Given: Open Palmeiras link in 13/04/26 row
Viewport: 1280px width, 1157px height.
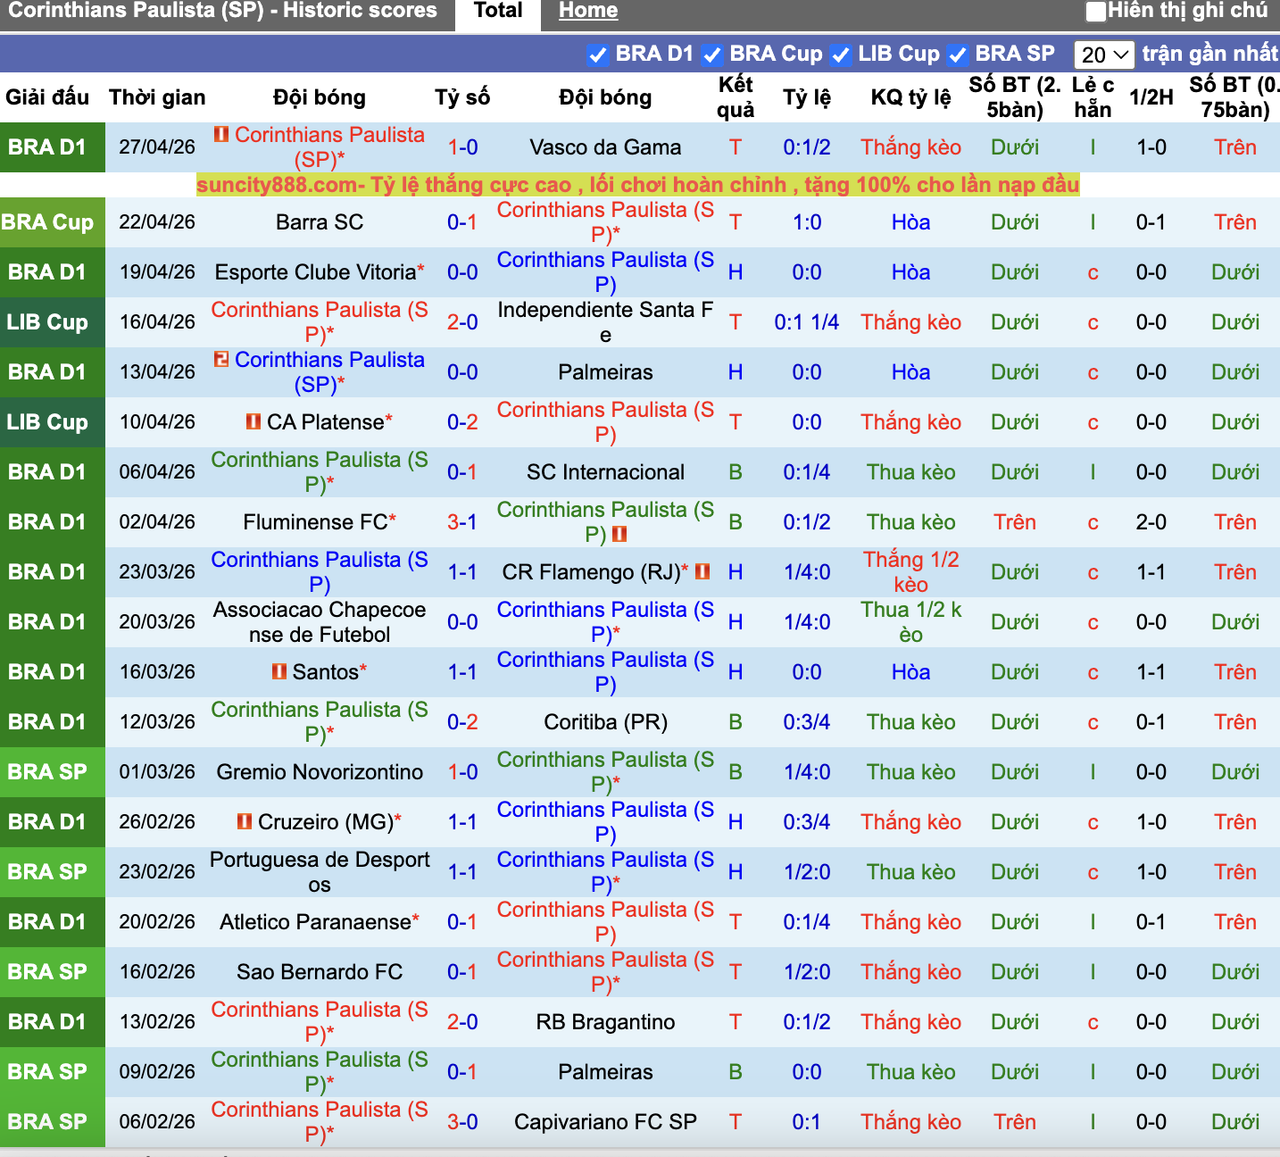Looking at the screenshot, I should click(x=605, y=372).
